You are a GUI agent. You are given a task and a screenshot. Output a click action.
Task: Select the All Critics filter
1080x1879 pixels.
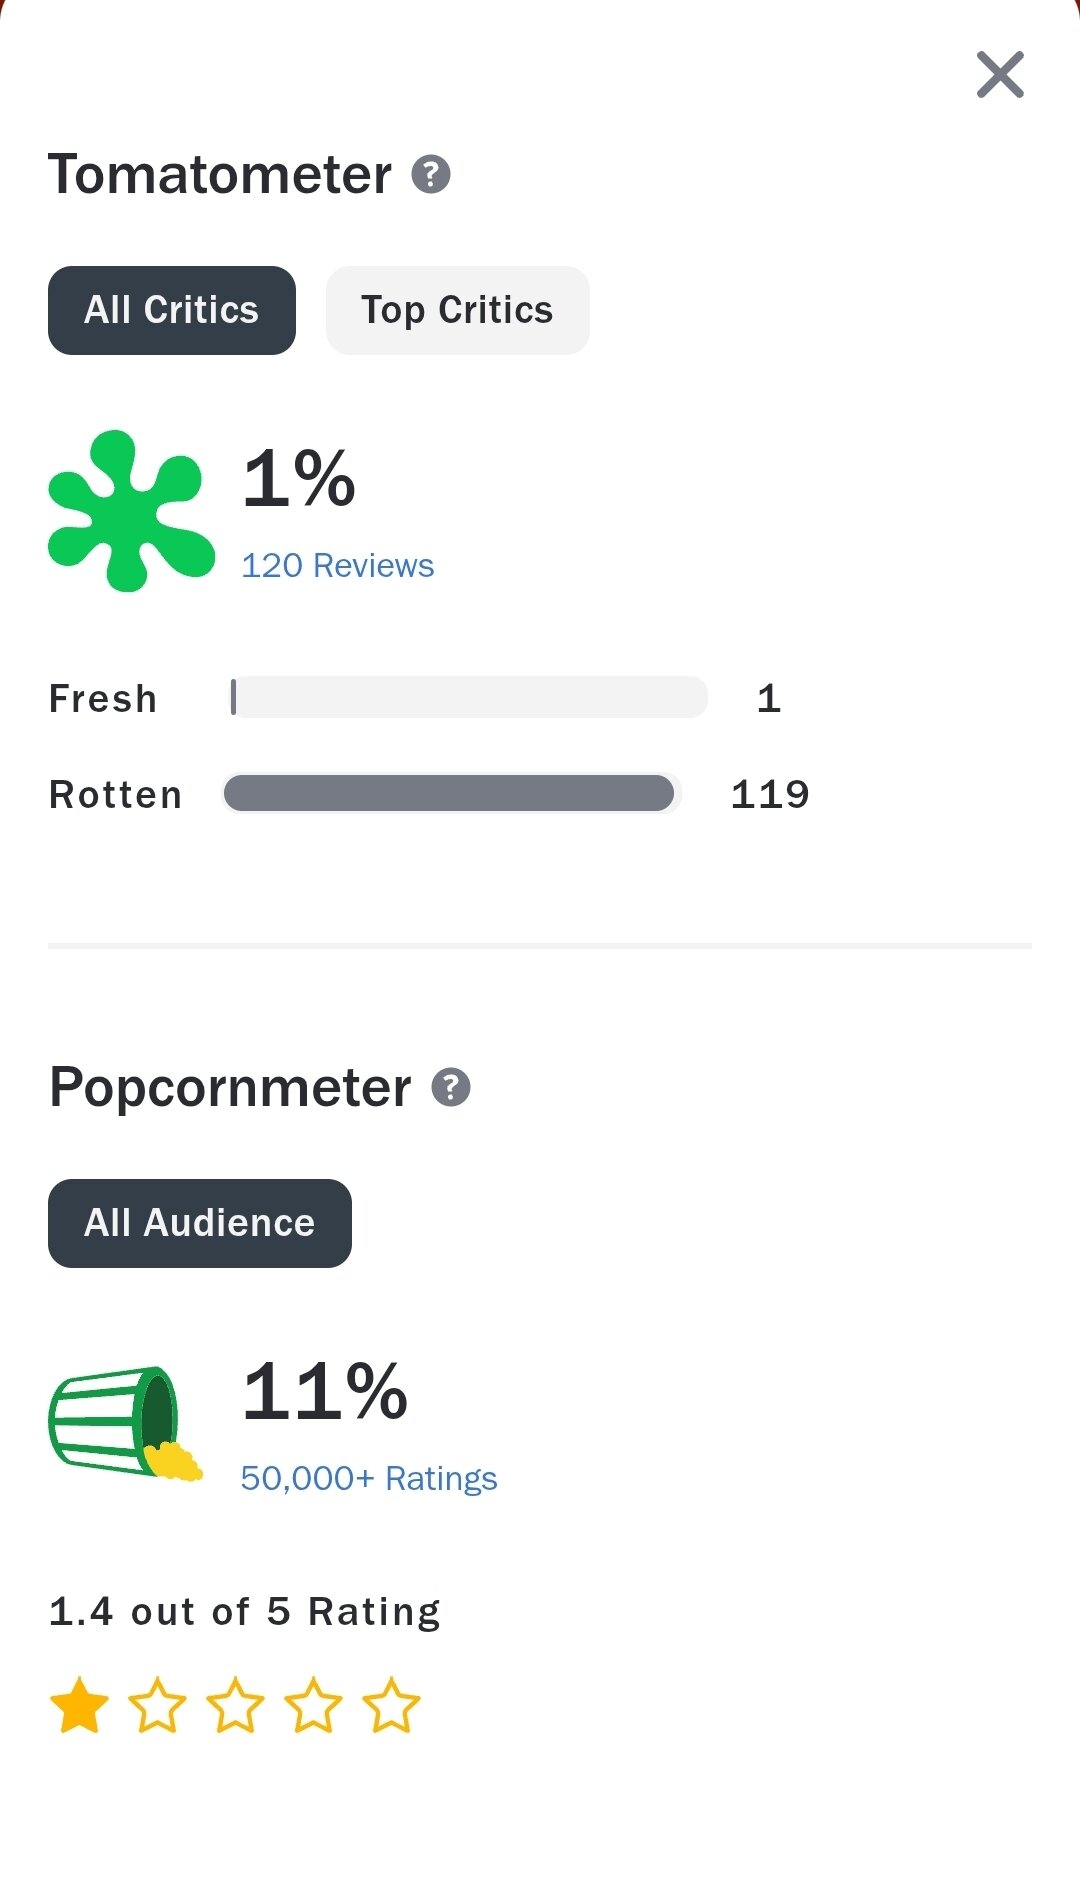tap(172, 310)
